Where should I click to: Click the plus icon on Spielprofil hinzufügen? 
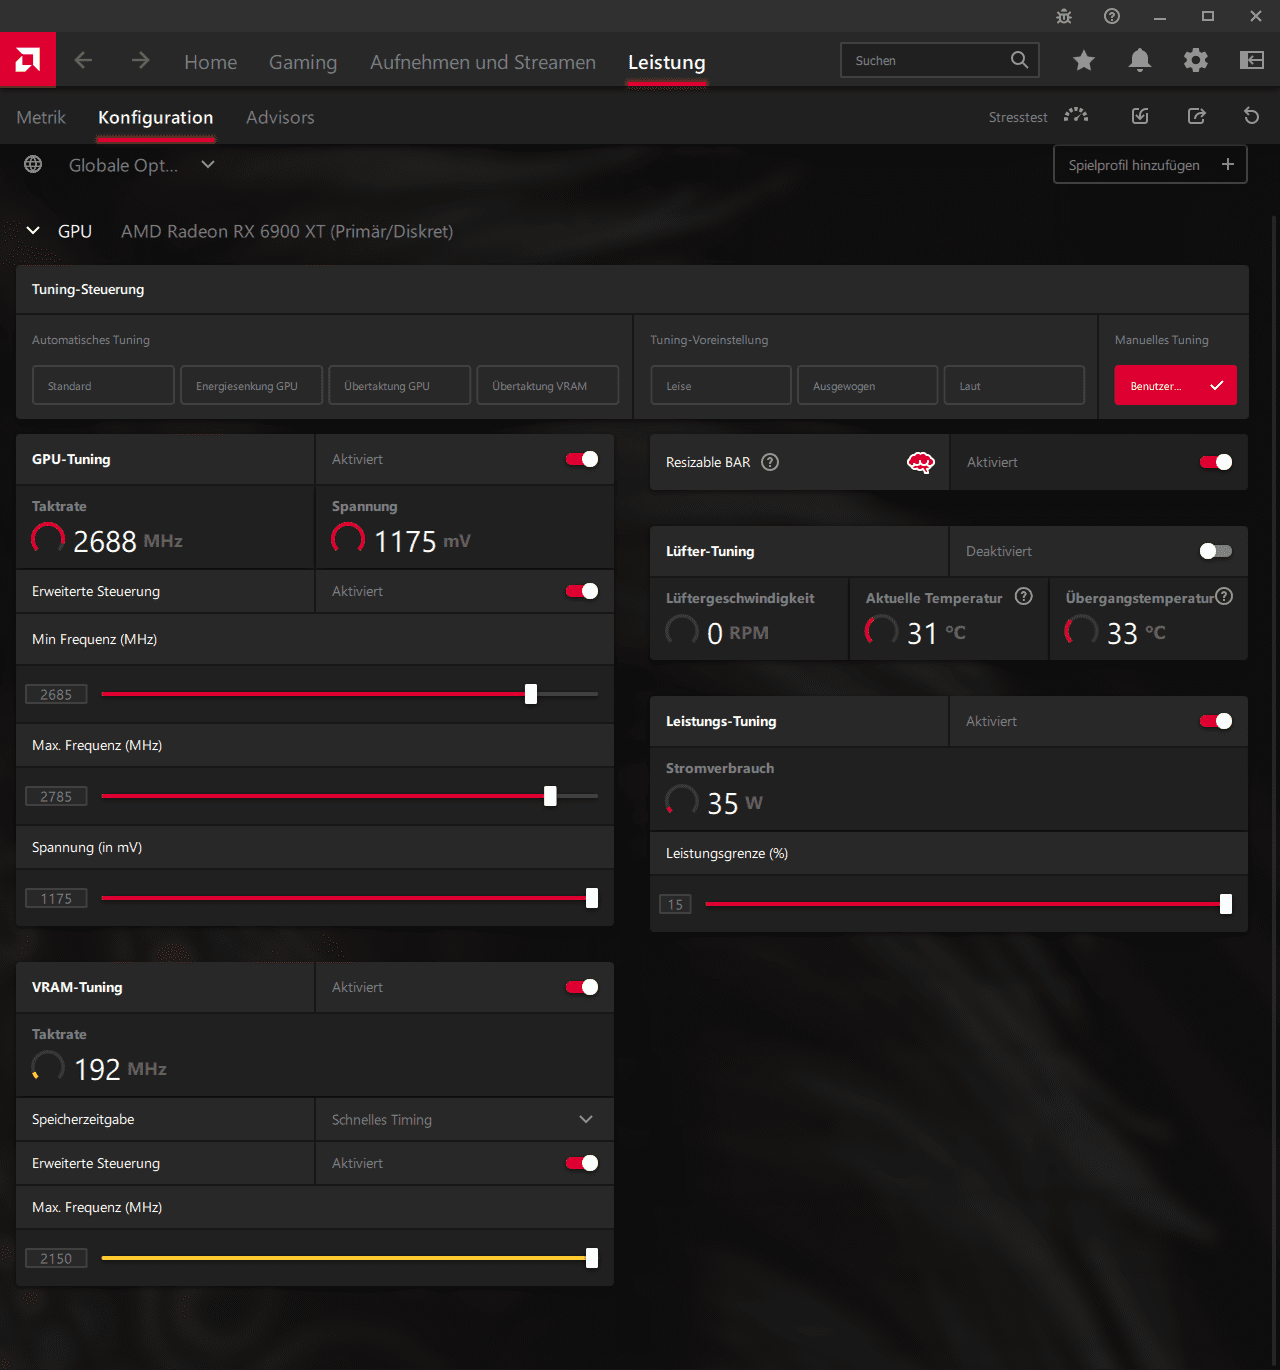[x=1228, y=164]
